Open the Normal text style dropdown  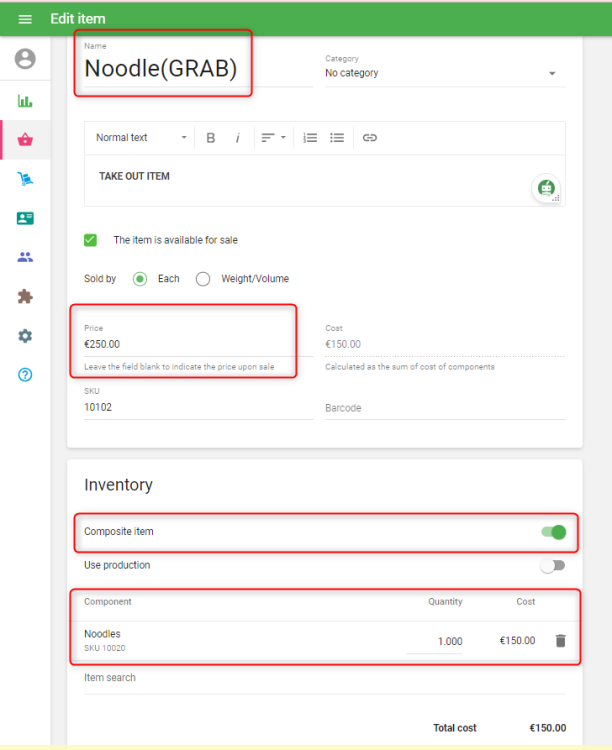[x=141, y=138]
